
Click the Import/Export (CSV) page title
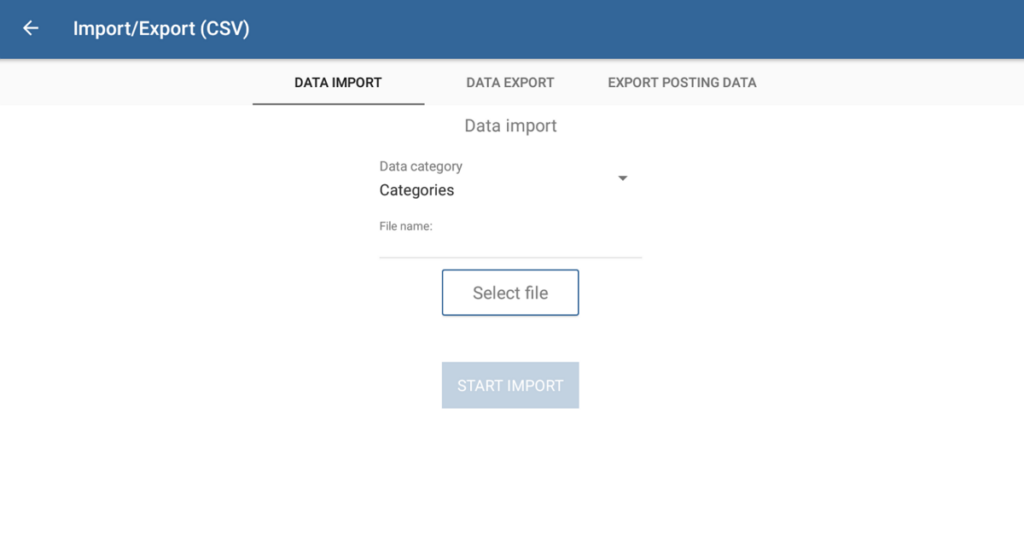(x=161, y=29)
